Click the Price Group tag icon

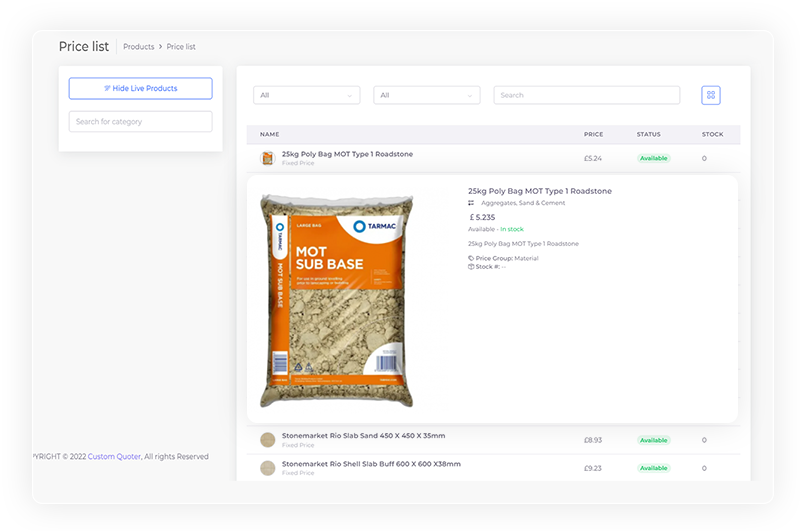pos(471,258)
